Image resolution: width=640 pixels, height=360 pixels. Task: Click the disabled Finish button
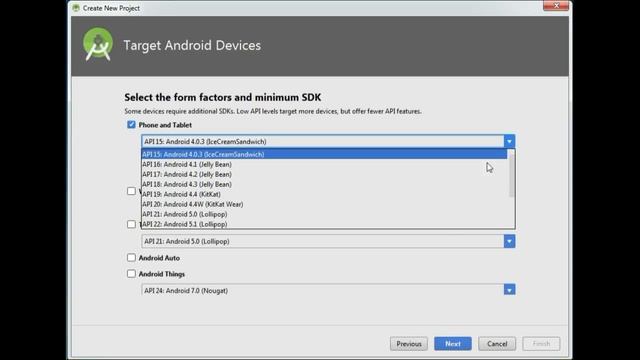541,344
